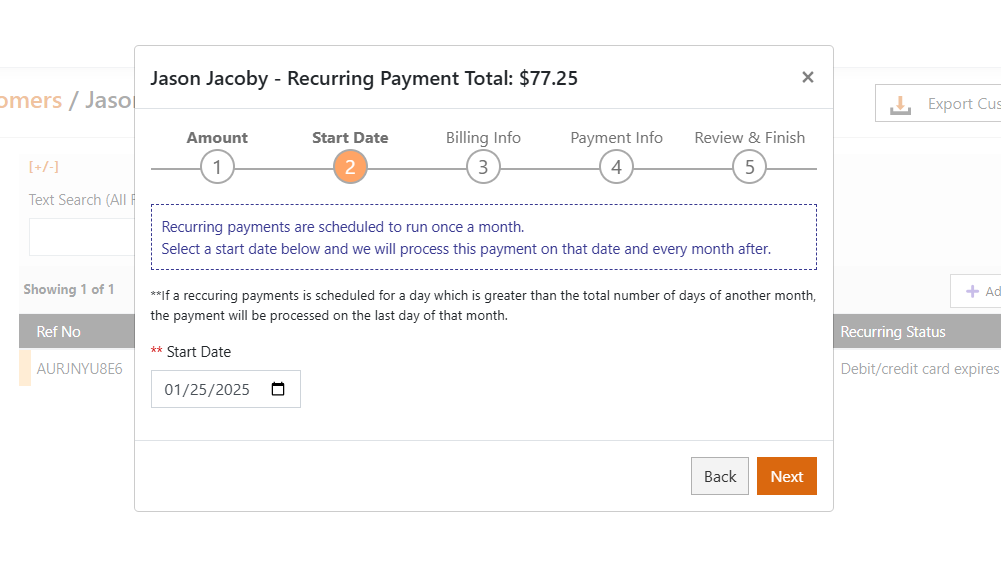Click the plus icon on the Add button

click(974, 291)
